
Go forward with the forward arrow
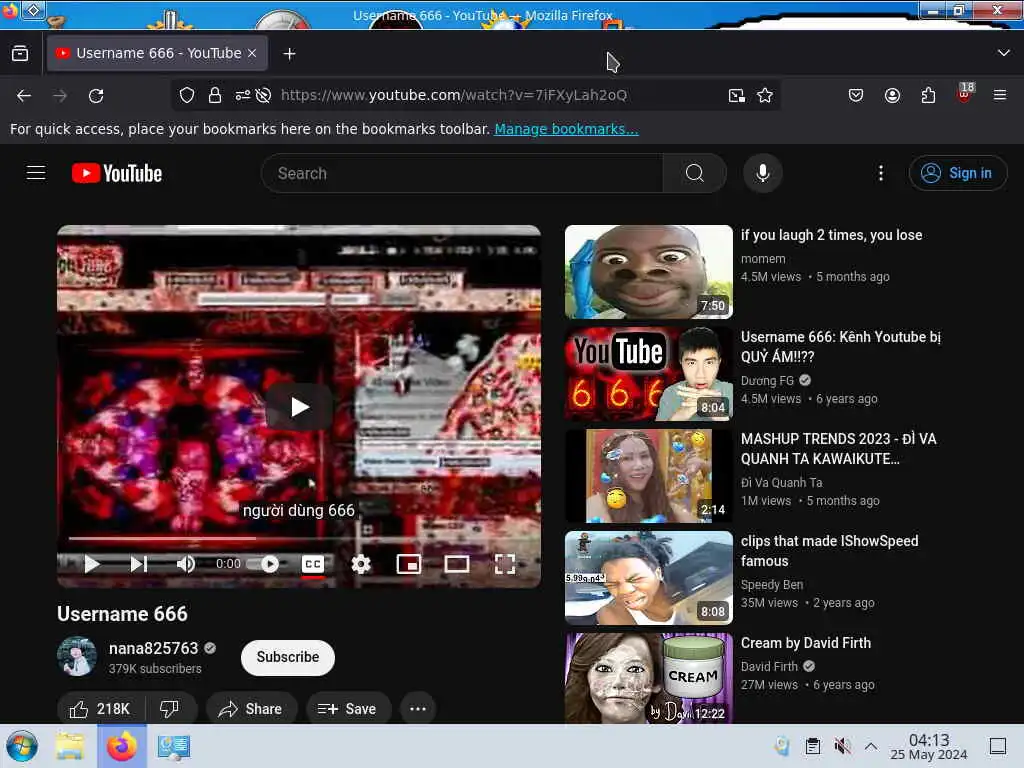tap(60, 95)
